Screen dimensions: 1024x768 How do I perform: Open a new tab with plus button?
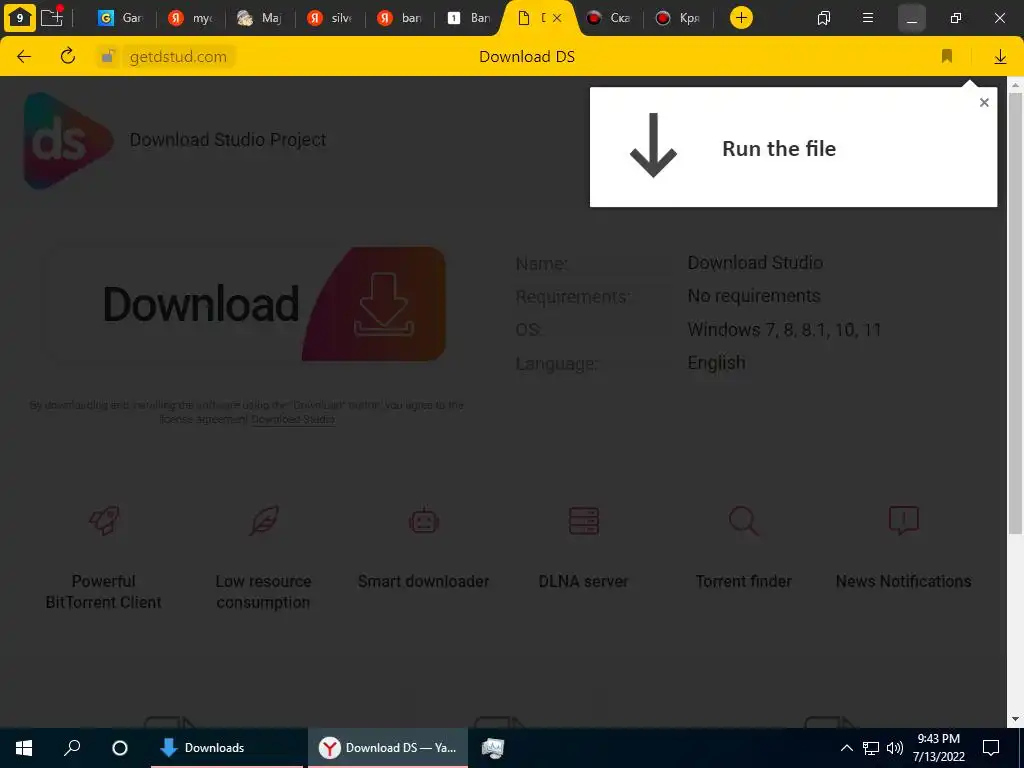pyautogui.click(x=741, y=18)
